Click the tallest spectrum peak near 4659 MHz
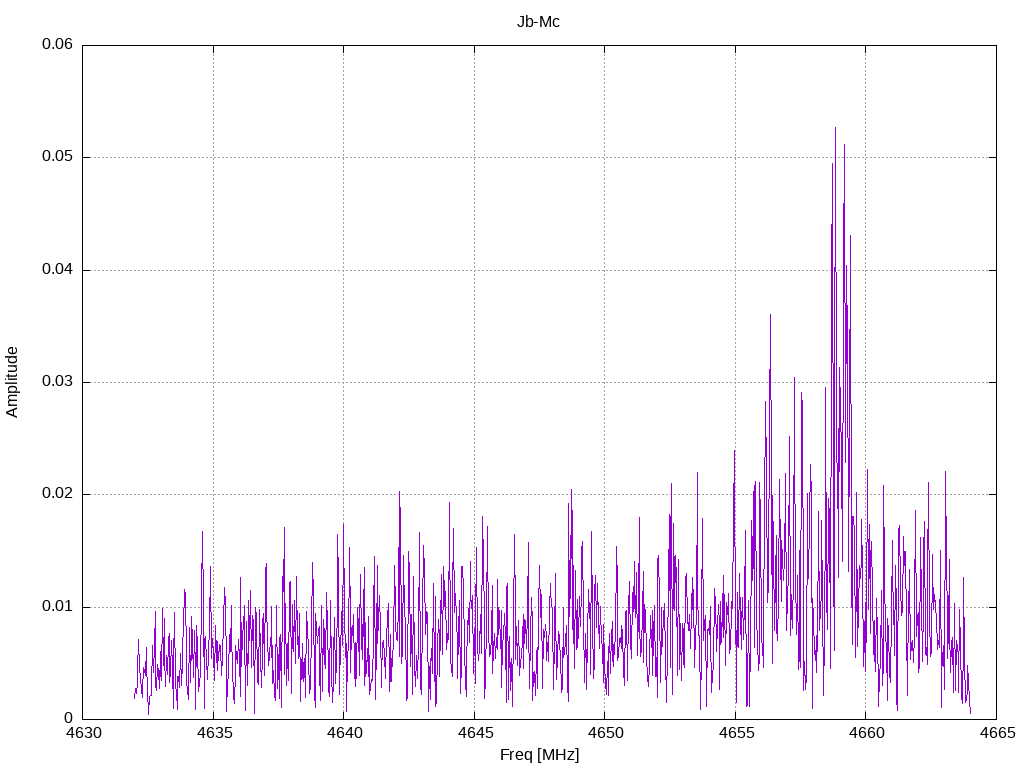Image resolution: width=1024 pixels, height=768 pixels. pyautogui.click(x=835, y=128)
